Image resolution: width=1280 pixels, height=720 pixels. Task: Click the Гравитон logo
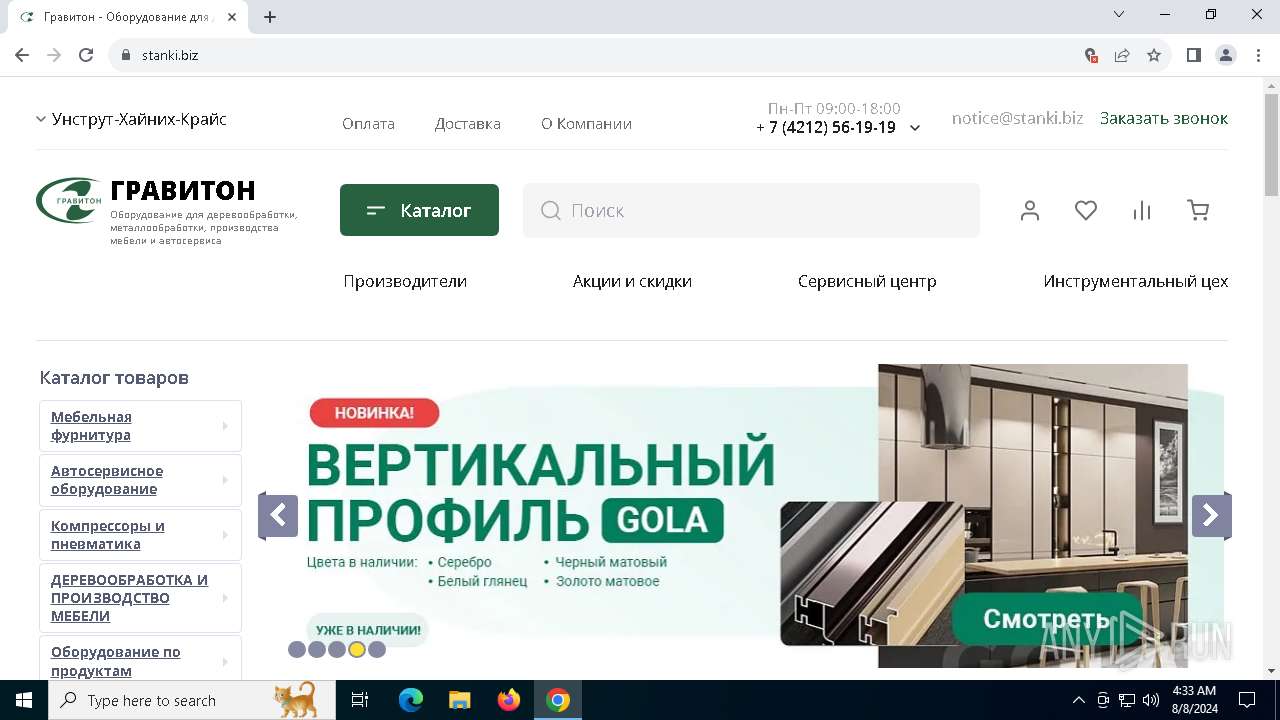[69, 200]
